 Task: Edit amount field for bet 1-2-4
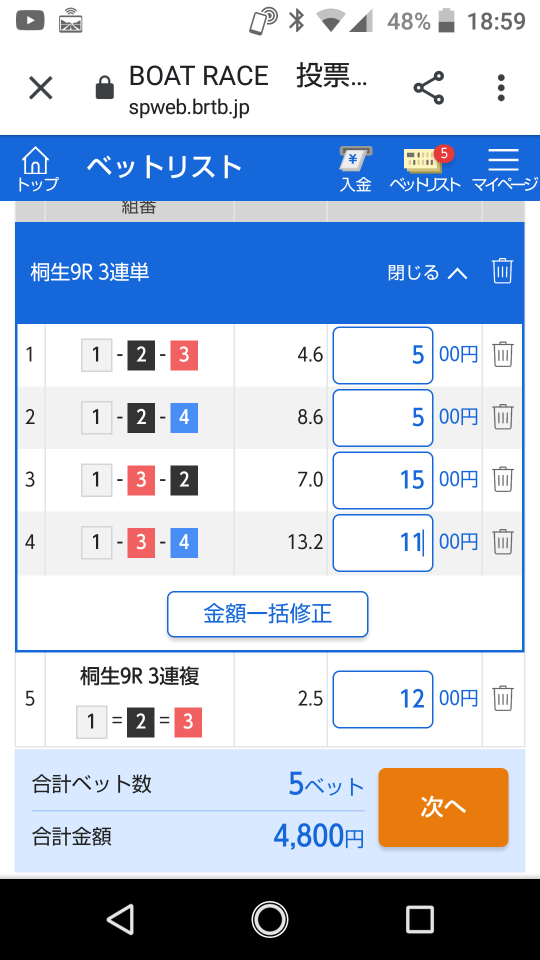[x=383, y=418]
